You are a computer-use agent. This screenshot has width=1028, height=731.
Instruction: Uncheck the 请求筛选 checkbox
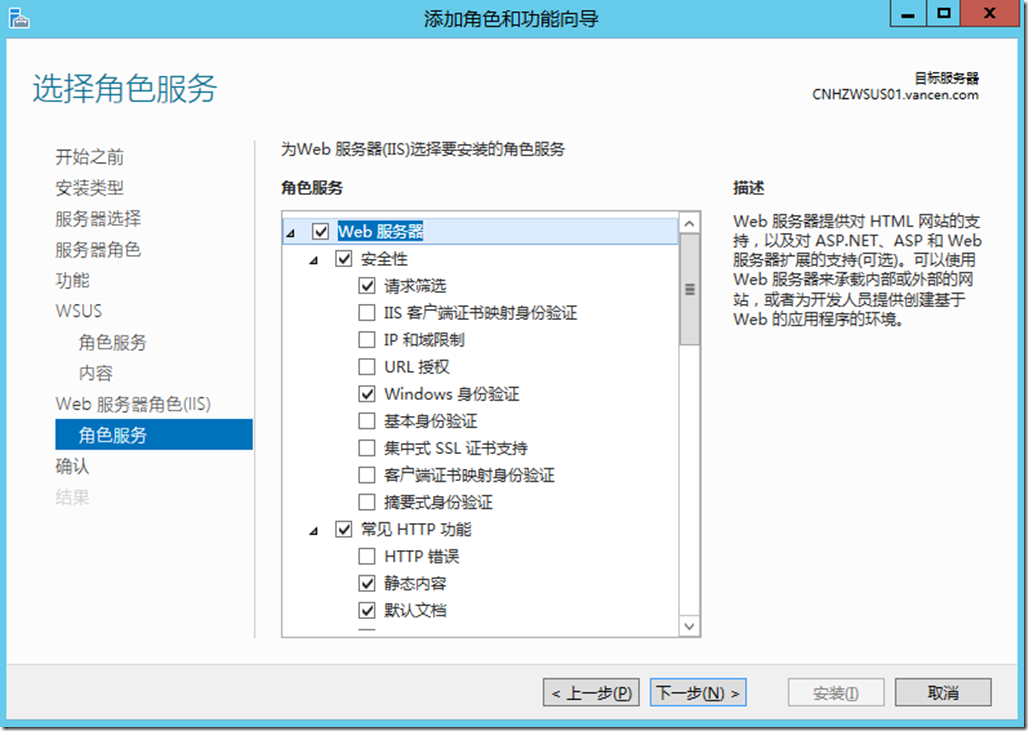[367, 286]
